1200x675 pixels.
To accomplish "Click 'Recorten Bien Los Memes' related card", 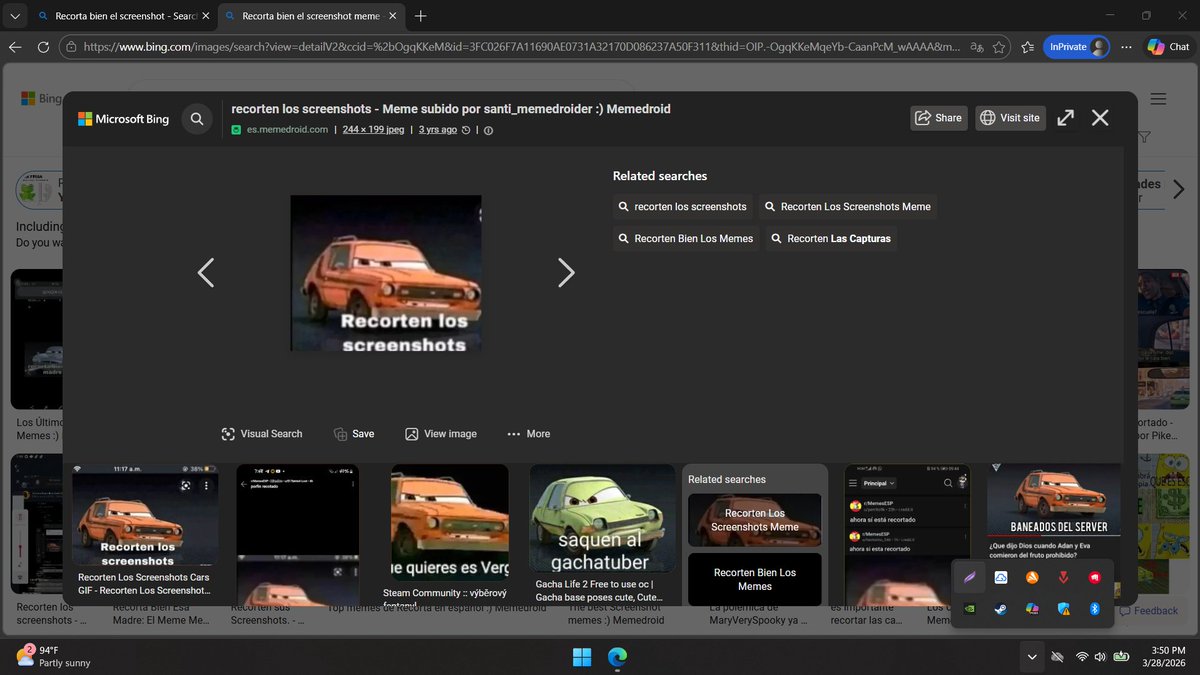I will (755, 579).
